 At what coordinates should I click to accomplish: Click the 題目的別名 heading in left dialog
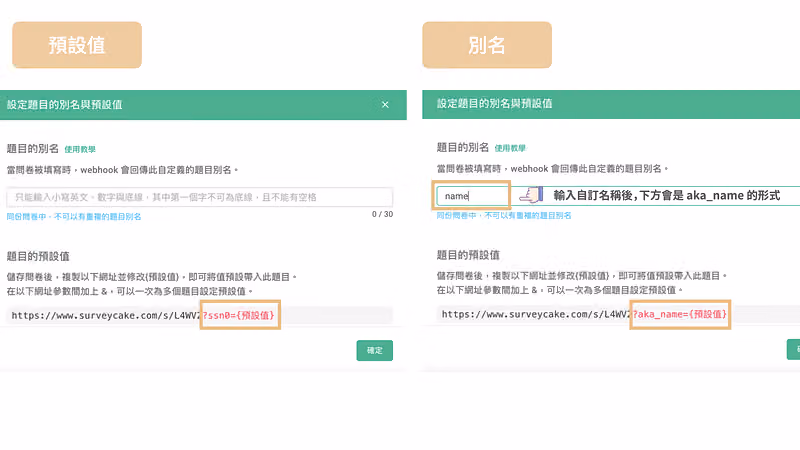tap(33, 148)
